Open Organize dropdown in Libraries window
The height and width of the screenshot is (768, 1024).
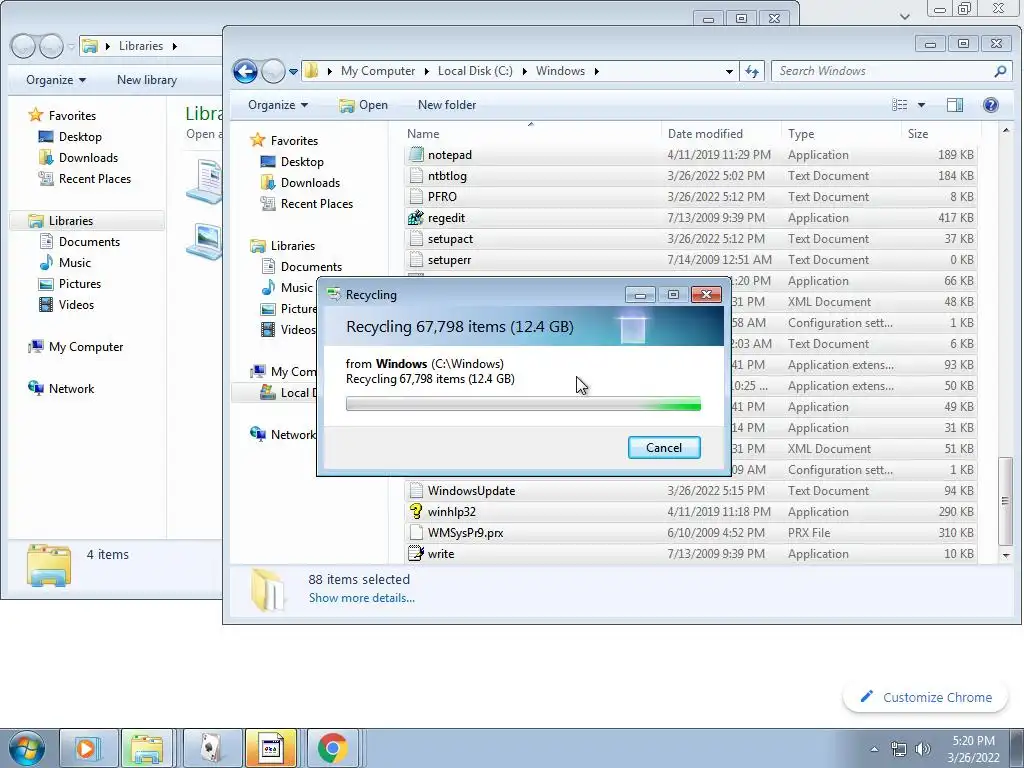point(56,80)
